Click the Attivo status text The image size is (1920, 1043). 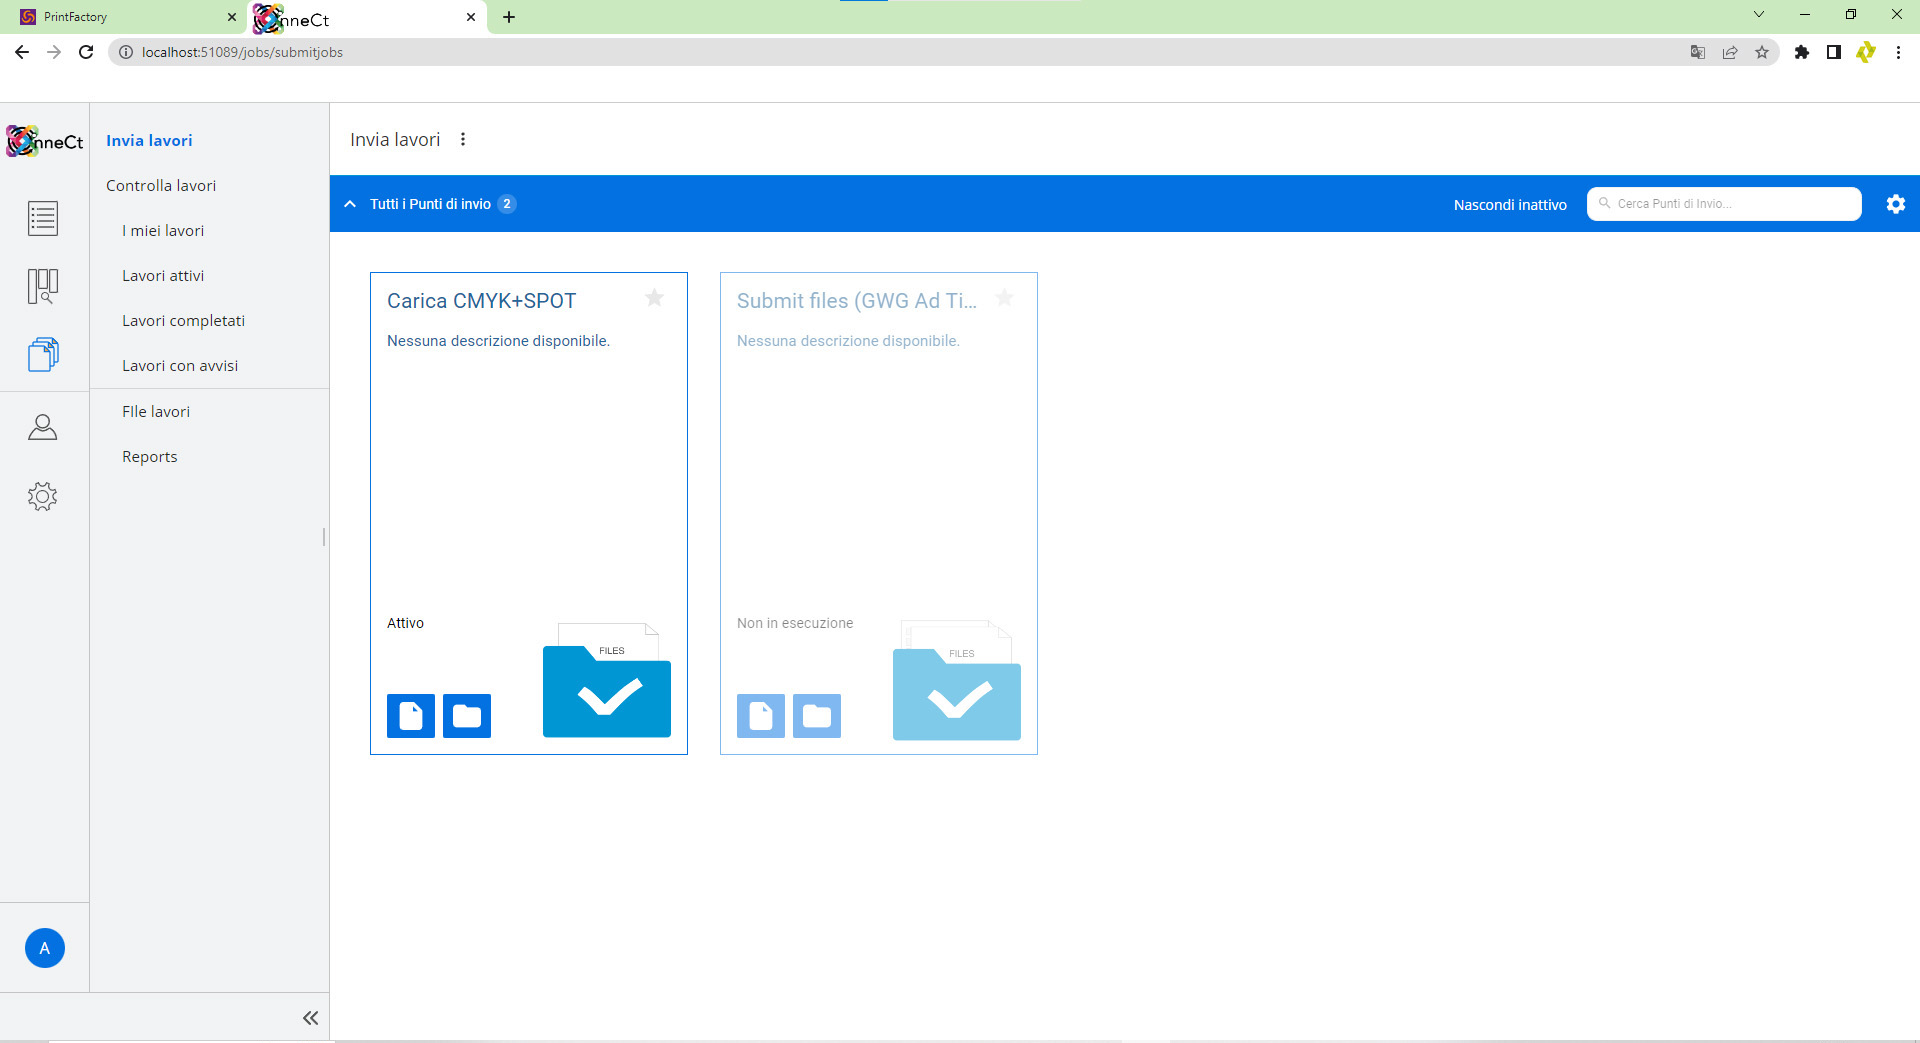pos(405,623)
